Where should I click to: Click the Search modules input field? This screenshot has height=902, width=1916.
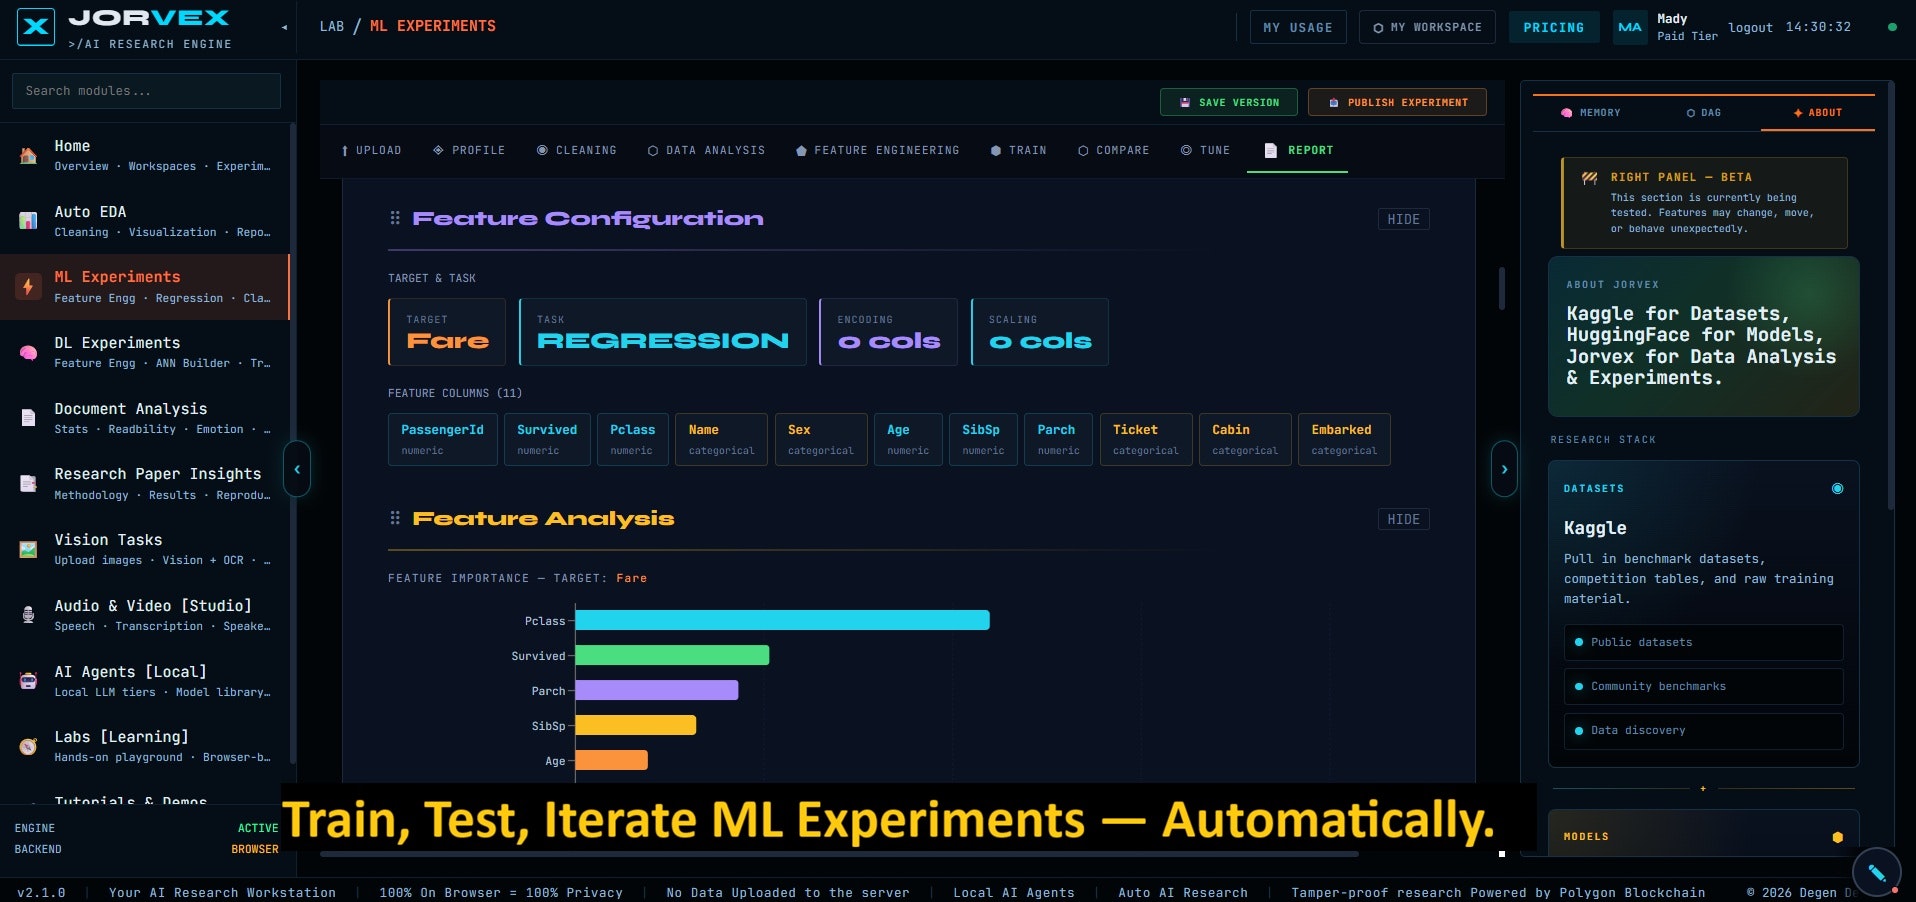coord(145,91)
